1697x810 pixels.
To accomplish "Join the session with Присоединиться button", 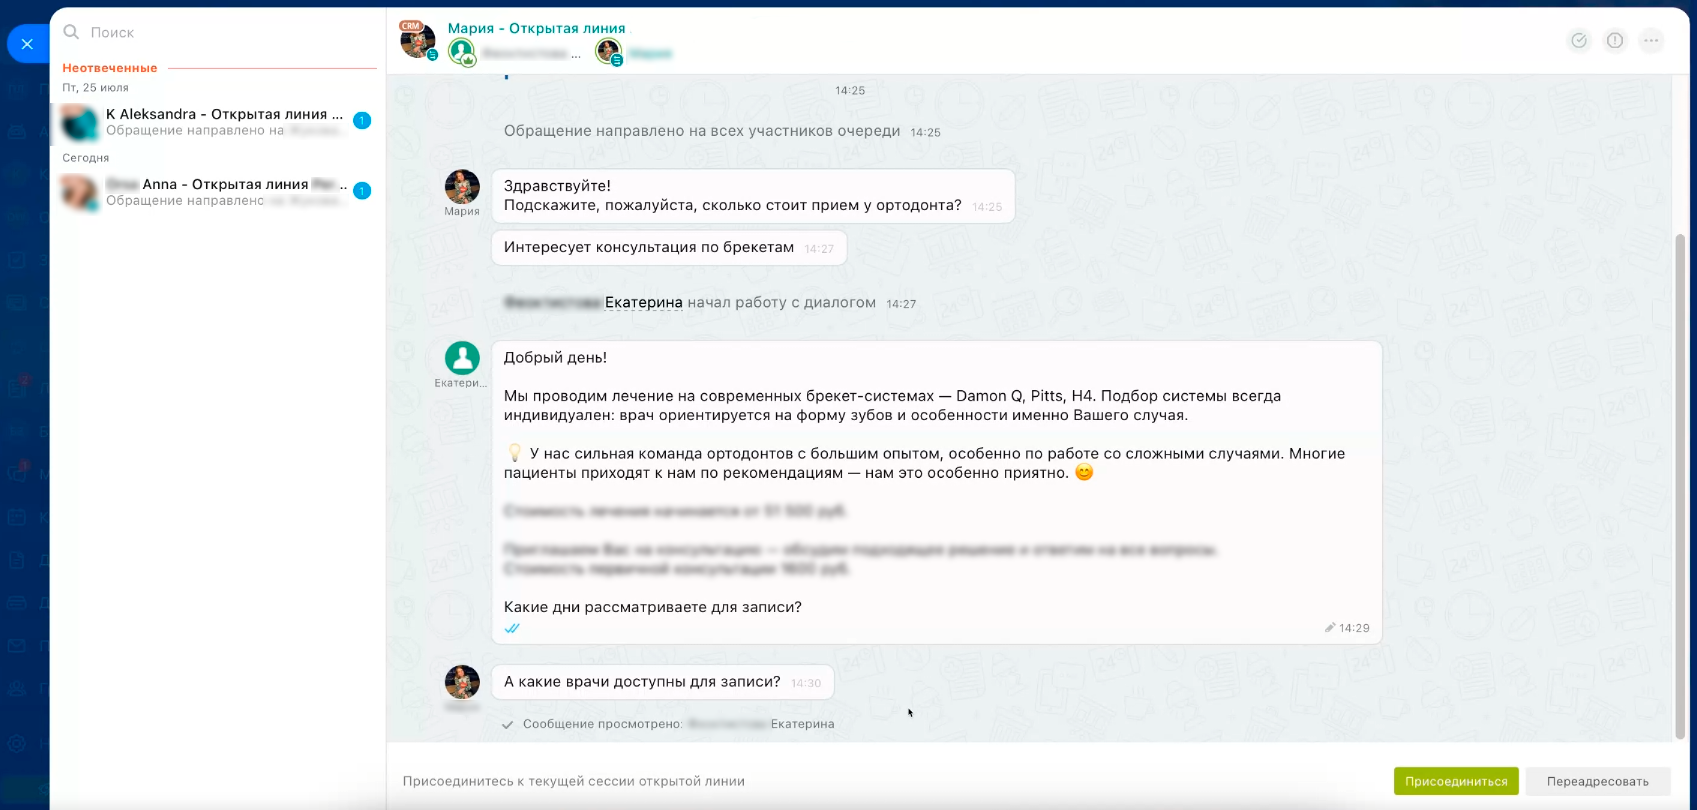I will (1456, 781).
